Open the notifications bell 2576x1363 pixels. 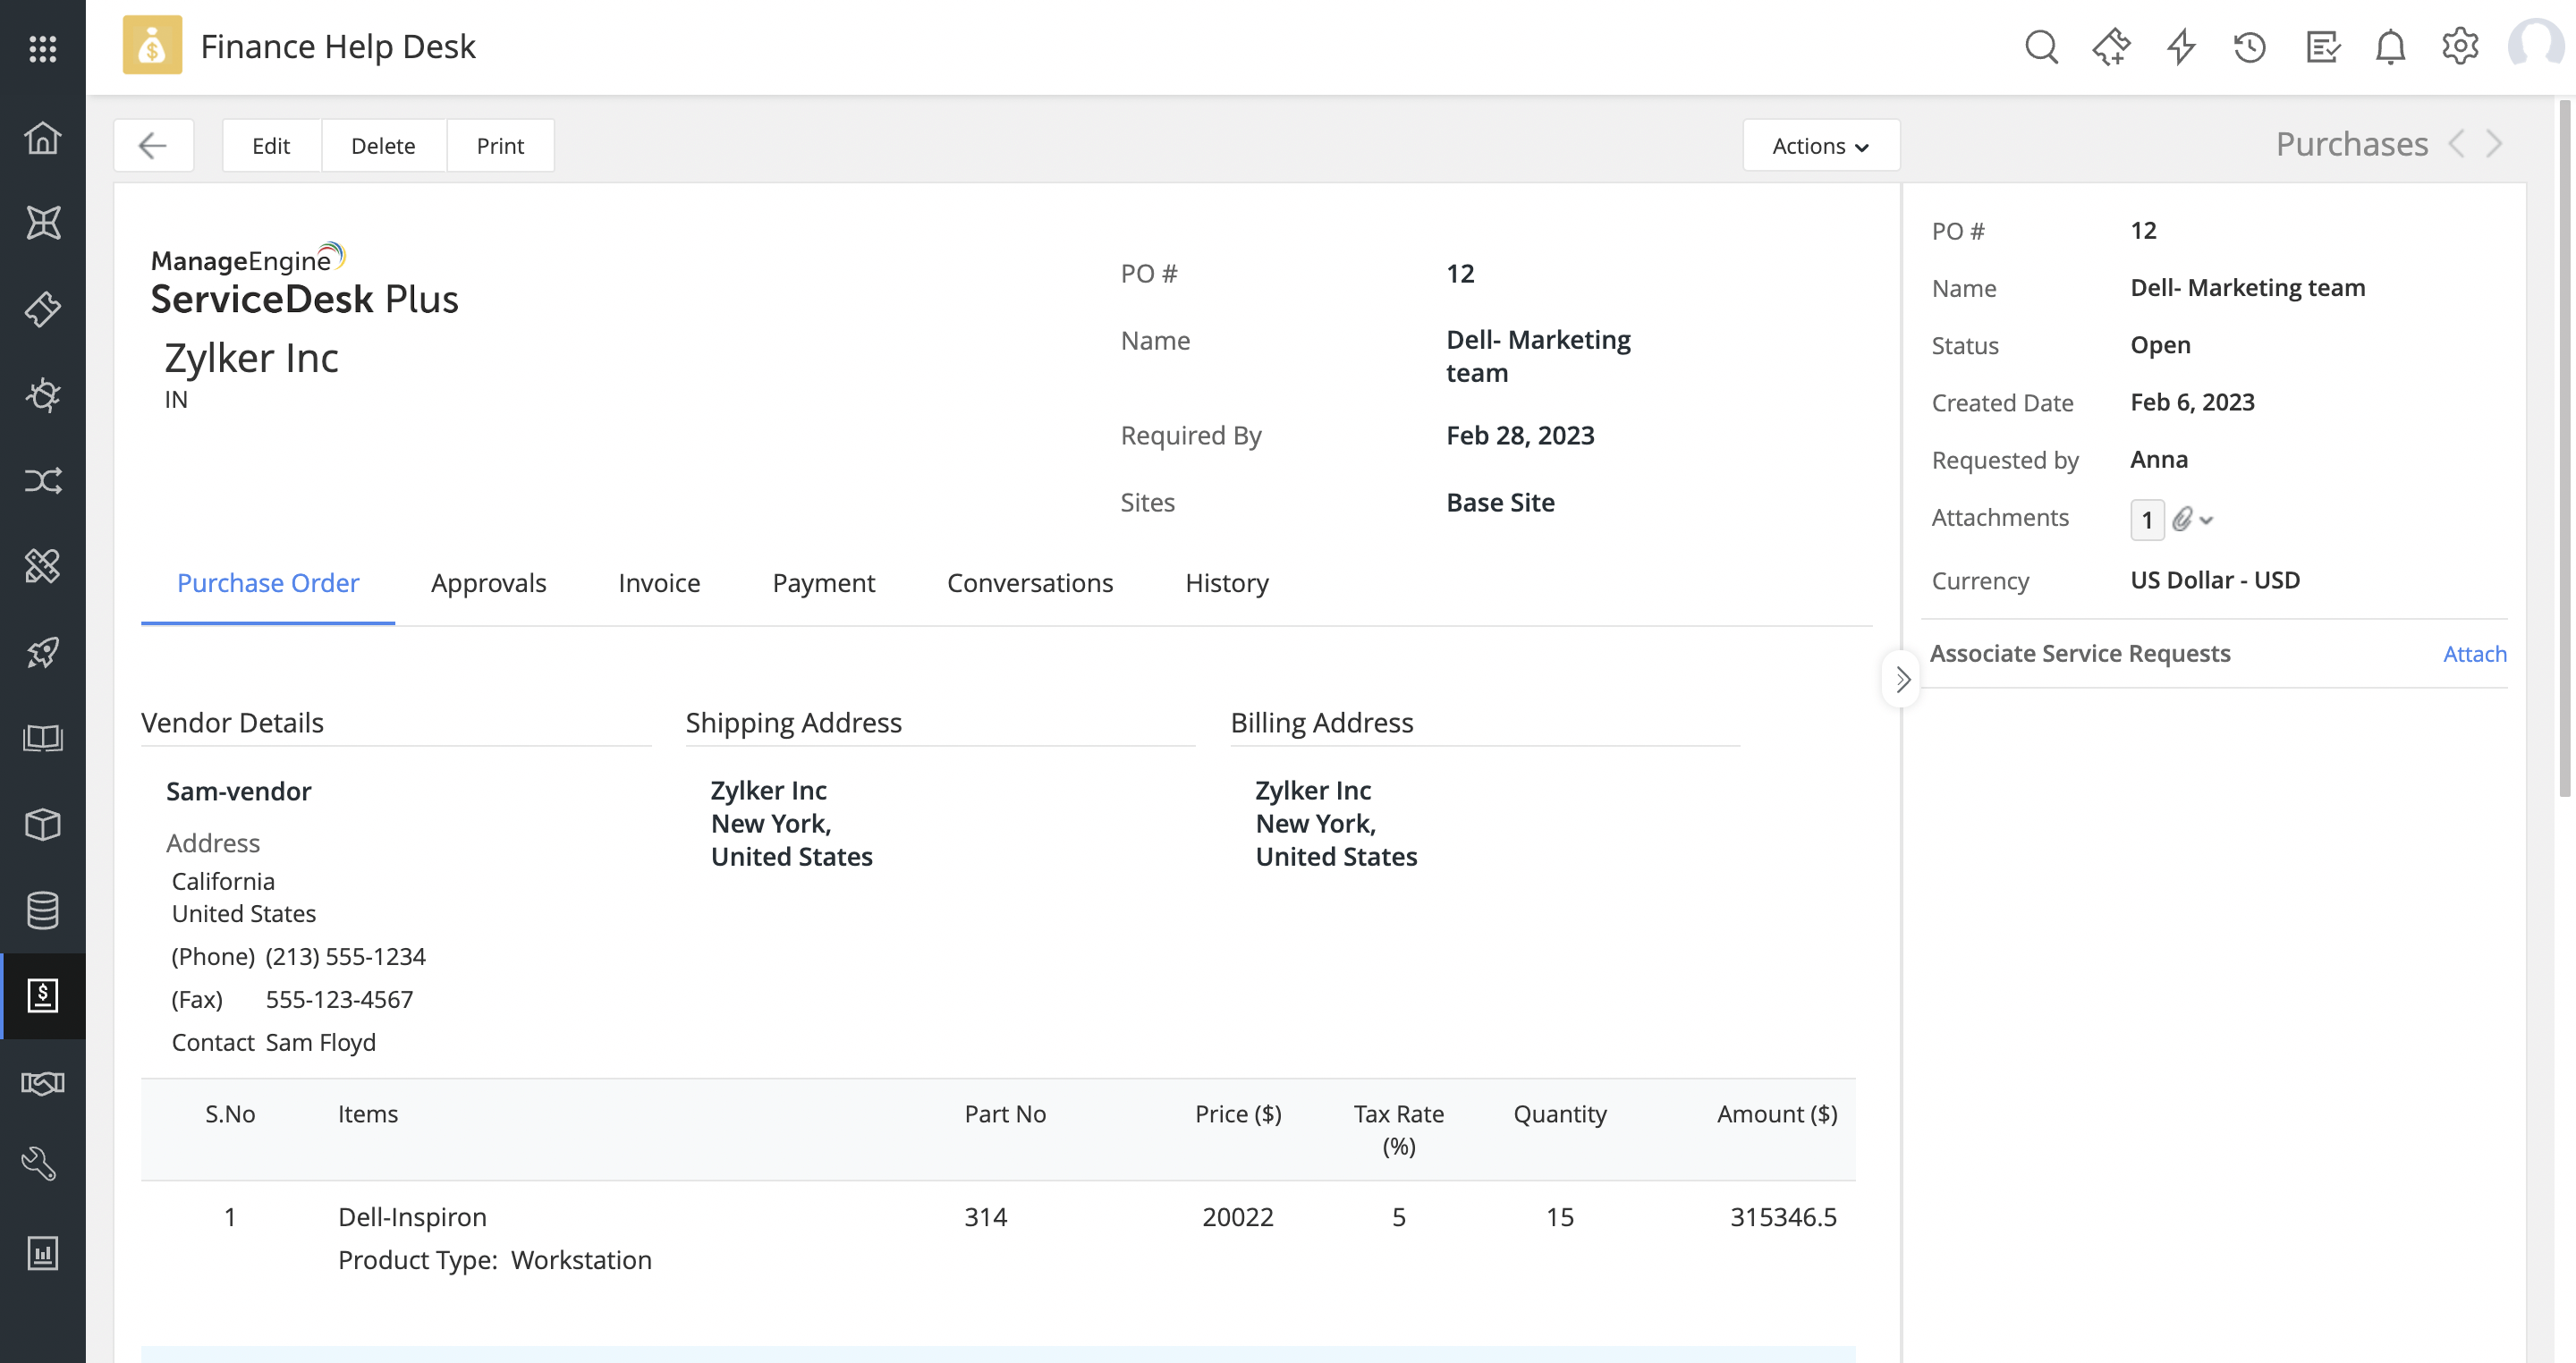(x=2390, y=47)
